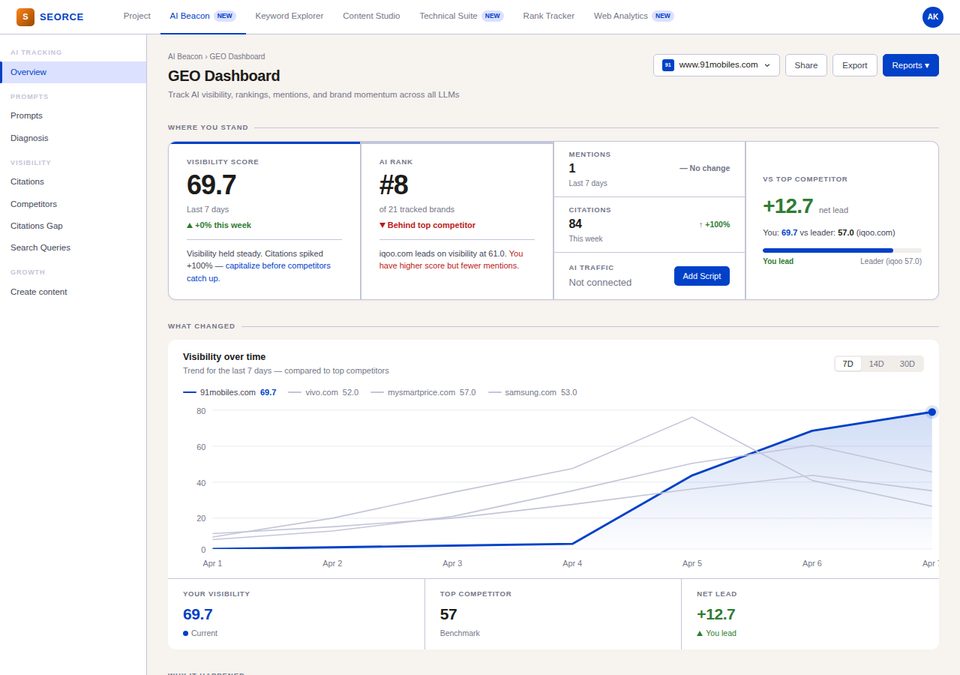Click the 'No change' mentions indicator

[x=705, y=168]
